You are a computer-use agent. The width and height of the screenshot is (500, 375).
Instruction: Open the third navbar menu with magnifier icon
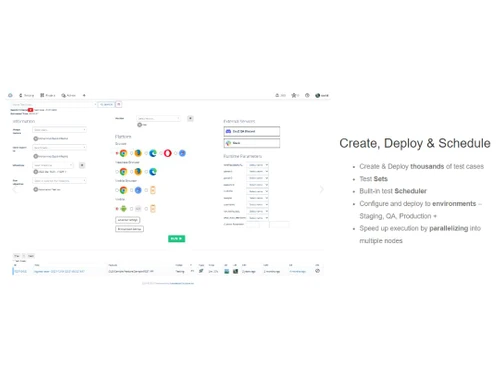pos(68,95)
